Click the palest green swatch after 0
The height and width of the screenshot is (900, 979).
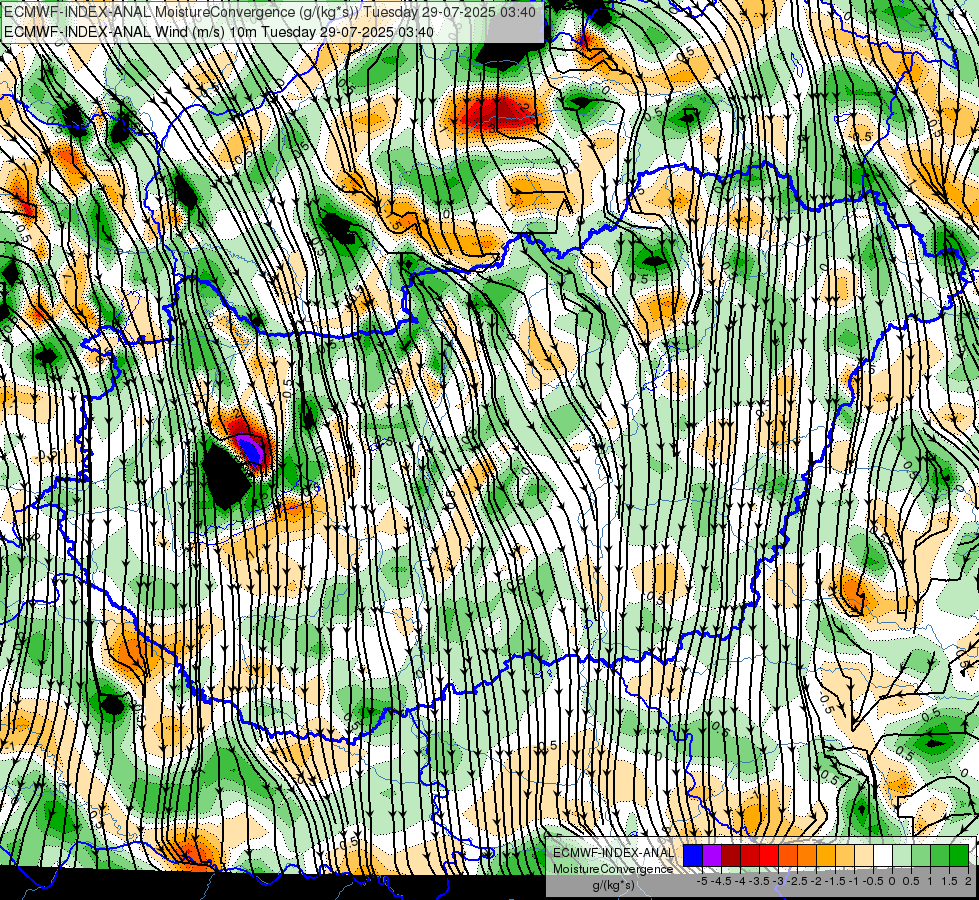click(902, 855)
